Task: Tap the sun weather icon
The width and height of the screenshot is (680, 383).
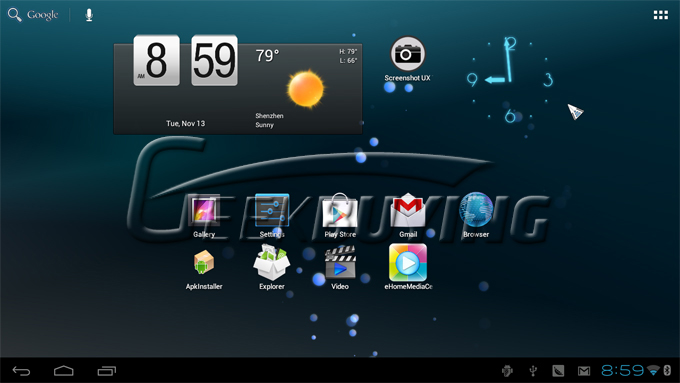Action: click(306, 88)
